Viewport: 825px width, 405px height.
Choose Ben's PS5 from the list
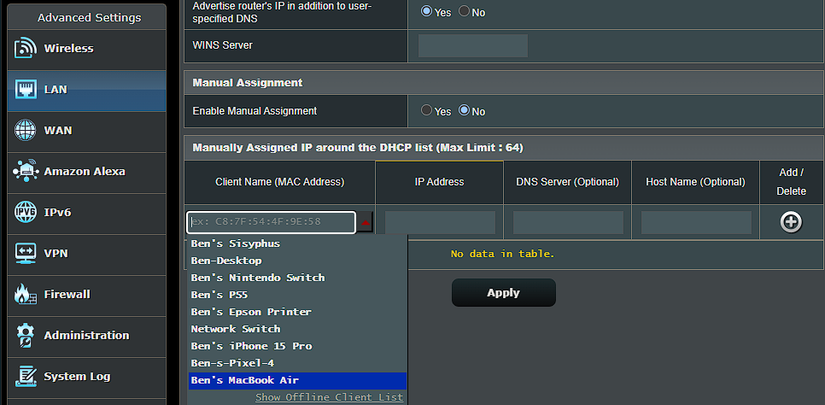[x=297, y=295]
